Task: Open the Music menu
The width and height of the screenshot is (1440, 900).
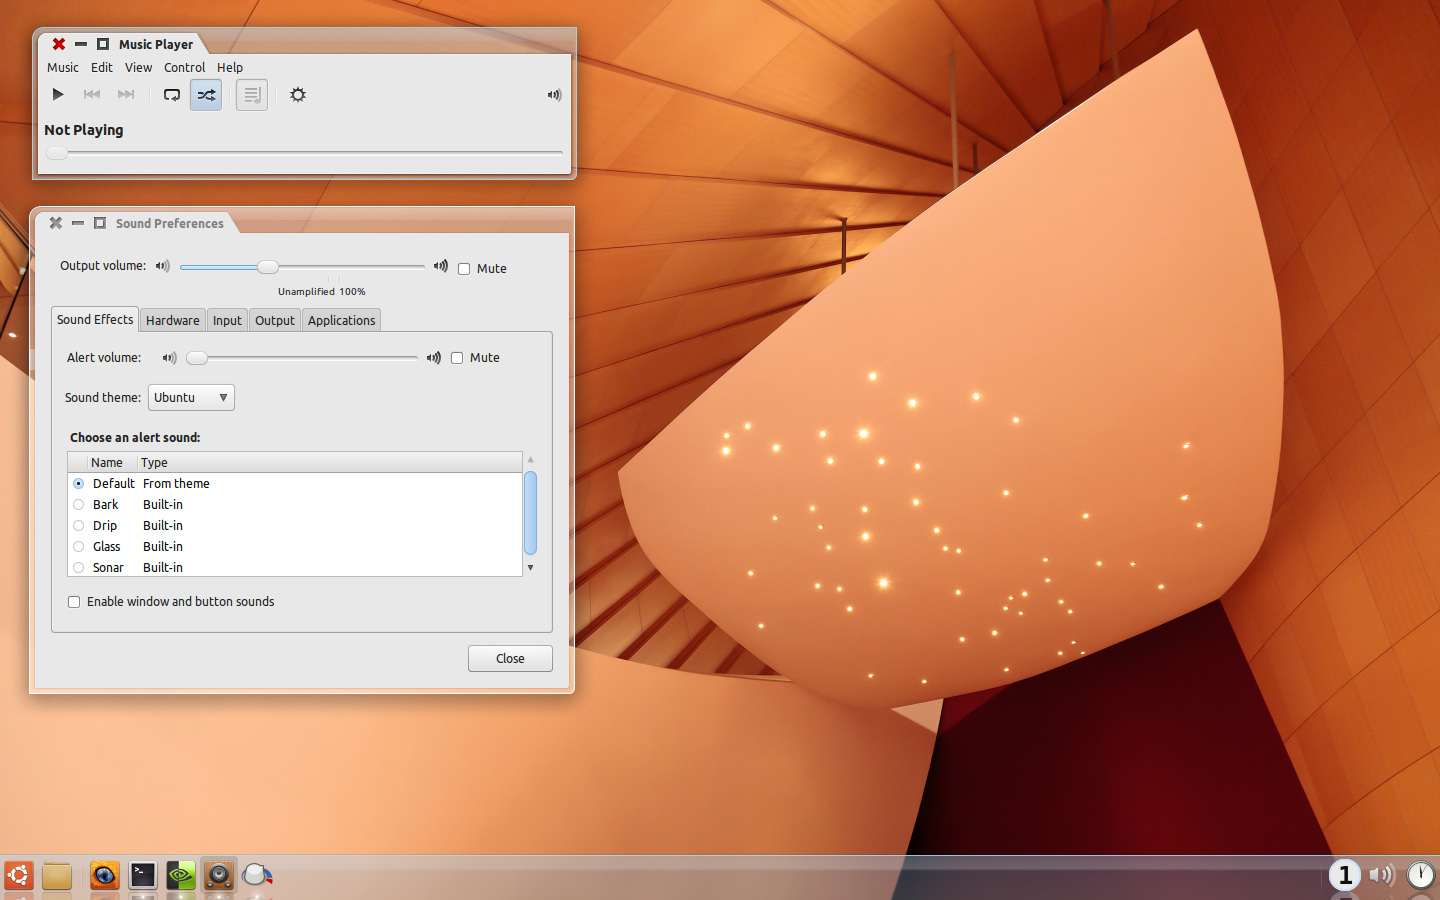Action: tap(63, 68)
